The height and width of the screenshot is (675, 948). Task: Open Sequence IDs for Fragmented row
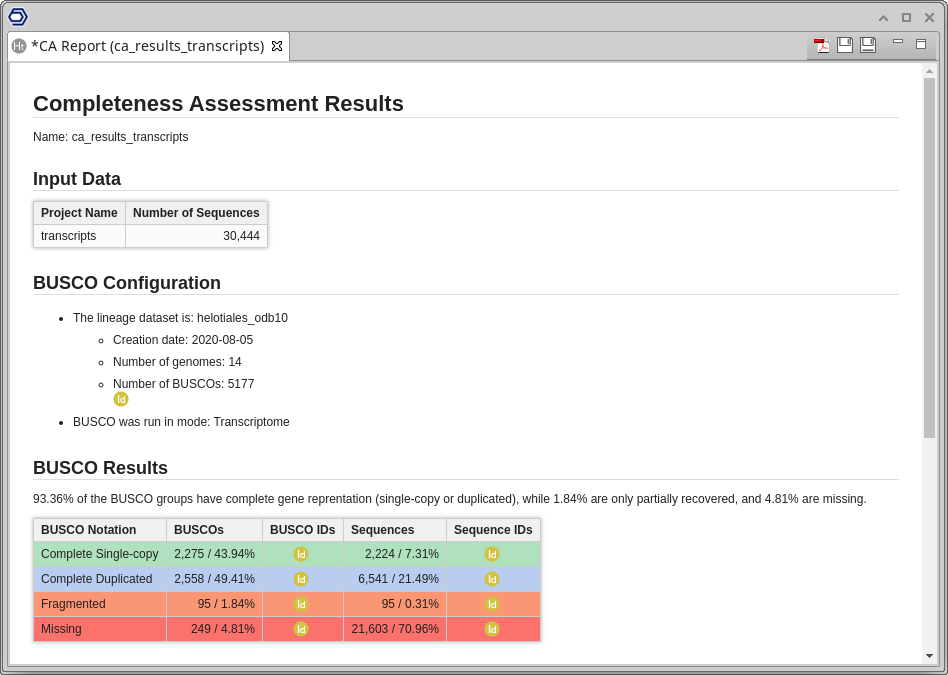pyautogui.click(x=492, y=604)
